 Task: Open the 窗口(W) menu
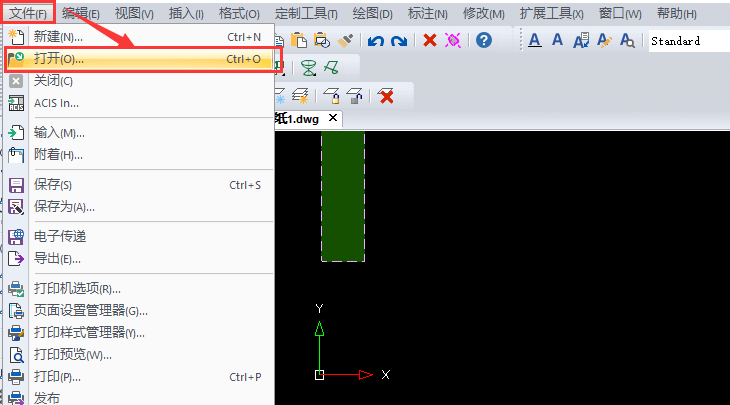point(620,14)
